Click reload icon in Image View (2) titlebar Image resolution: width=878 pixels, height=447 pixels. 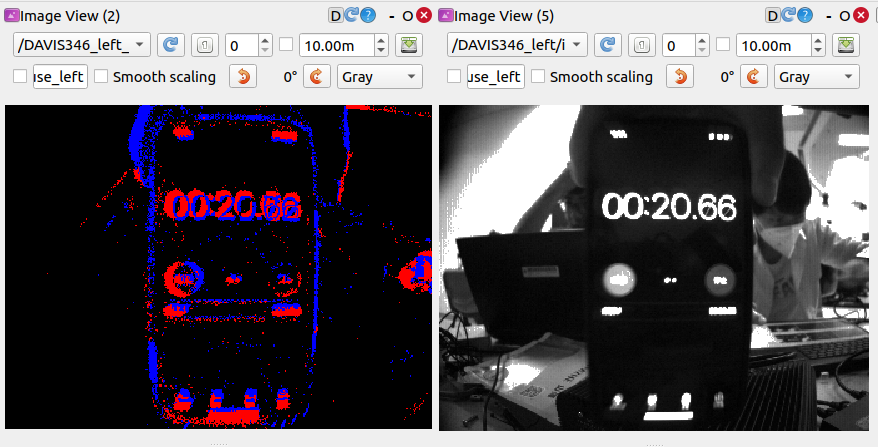click(x=351, y=16)
